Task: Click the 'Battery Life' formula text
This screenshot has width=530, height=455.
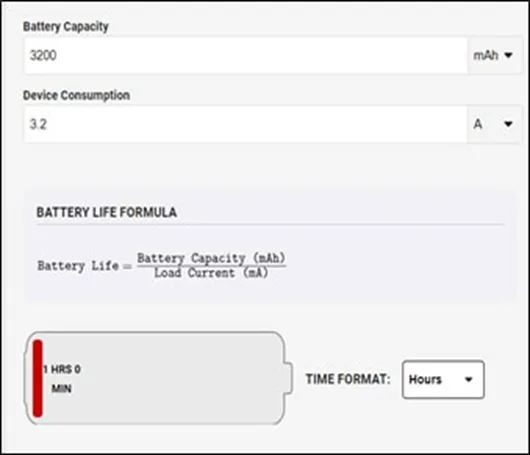Action: (78, 266)
